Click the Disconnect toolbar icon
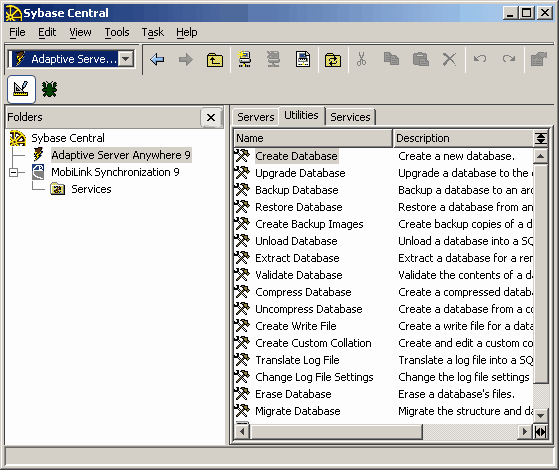This screenshot has width=559, height=470. tap(273, 59)
